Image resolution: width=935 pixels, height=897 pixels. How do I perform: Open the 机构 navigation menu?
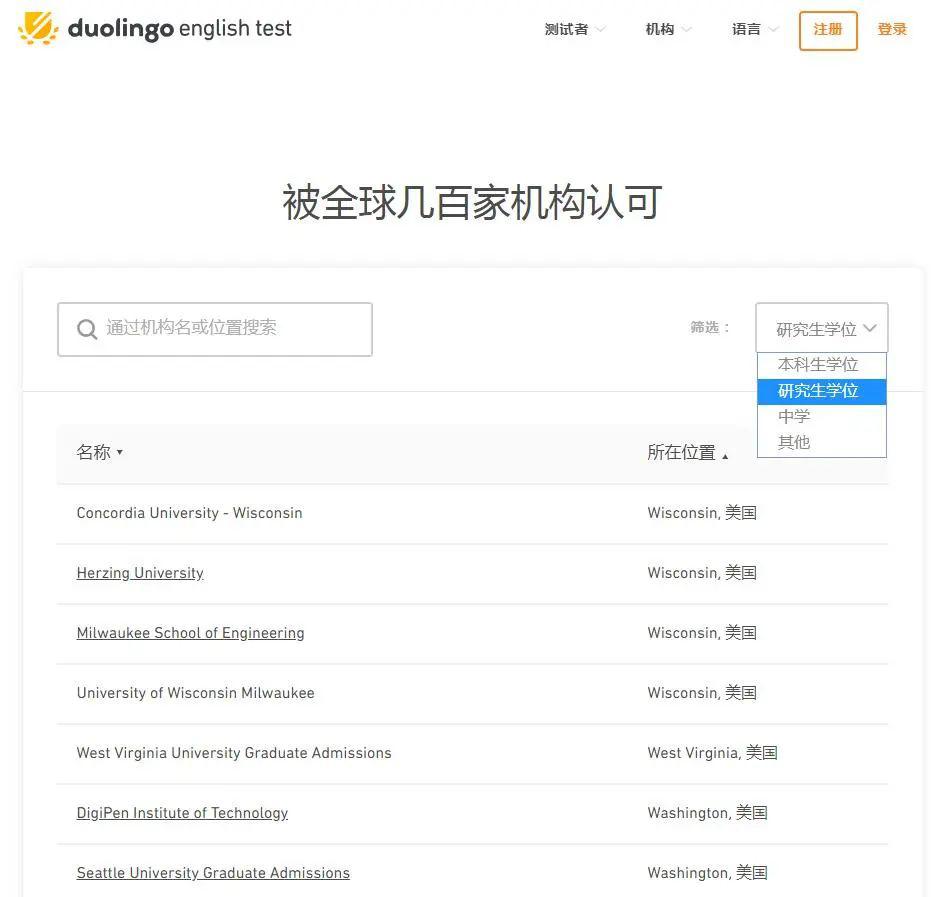(x=668, y=29)
